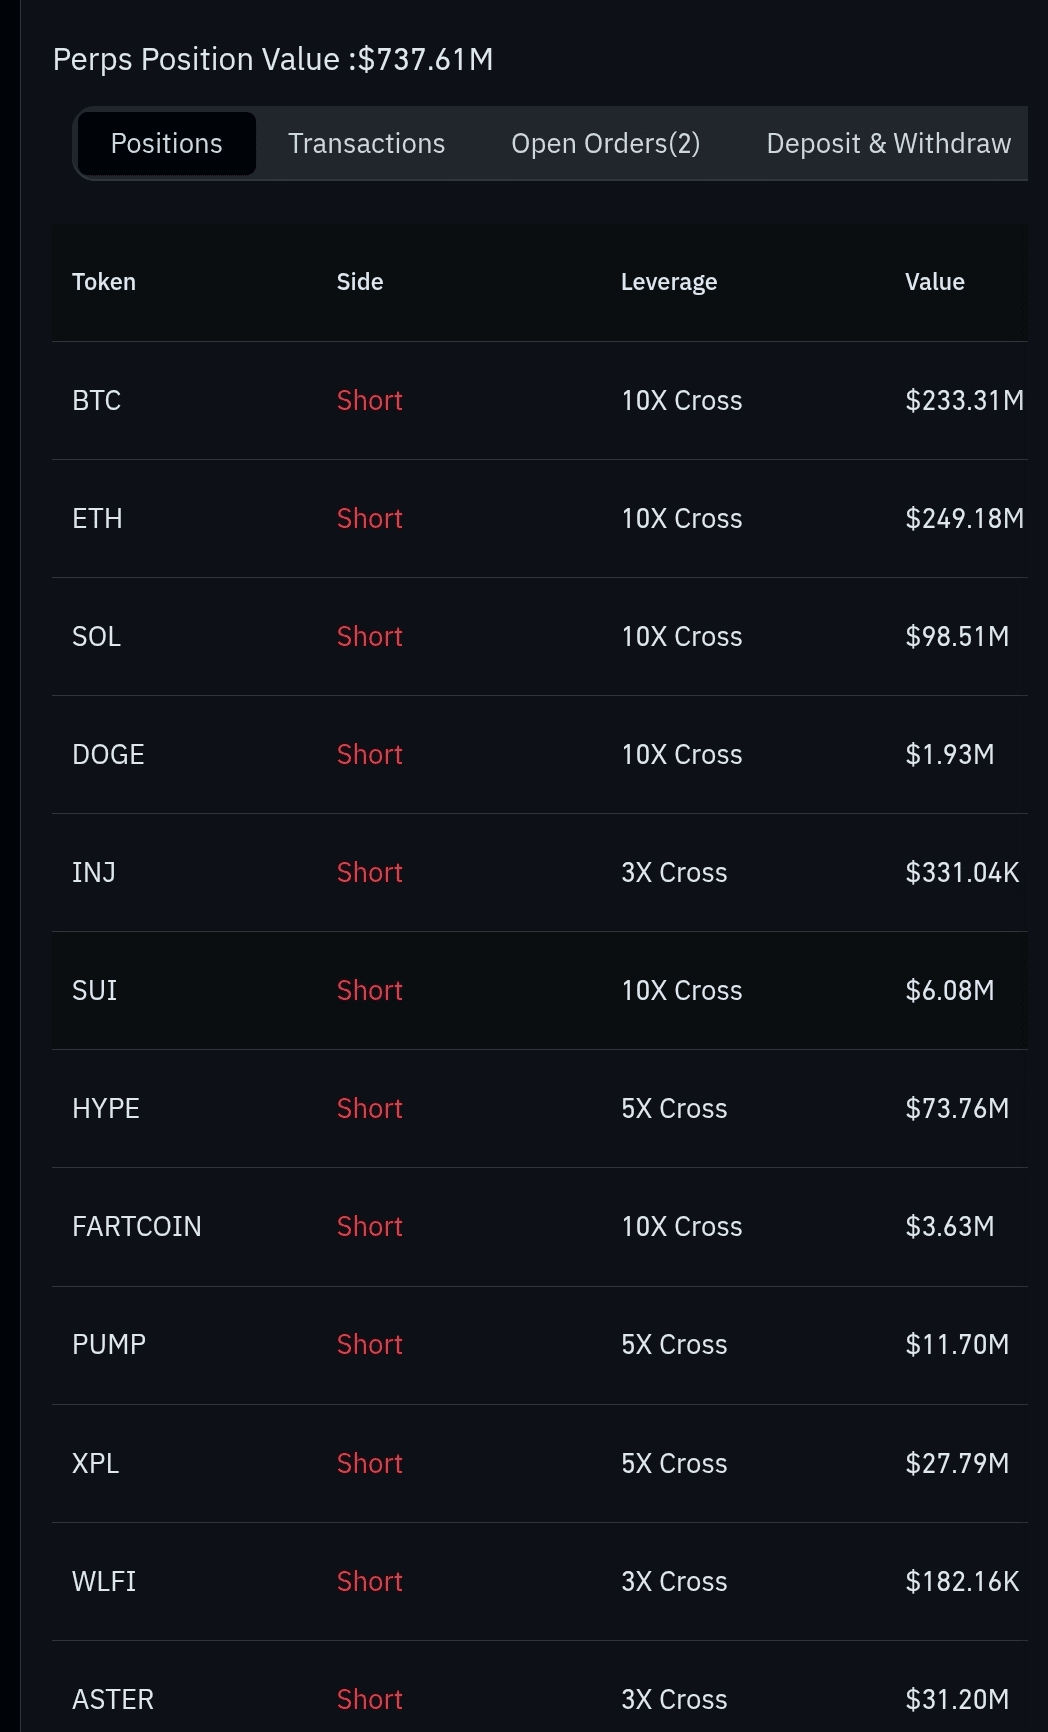Open the Open Orders(2) tab
1048x1732 pixels.
point(605,144)
